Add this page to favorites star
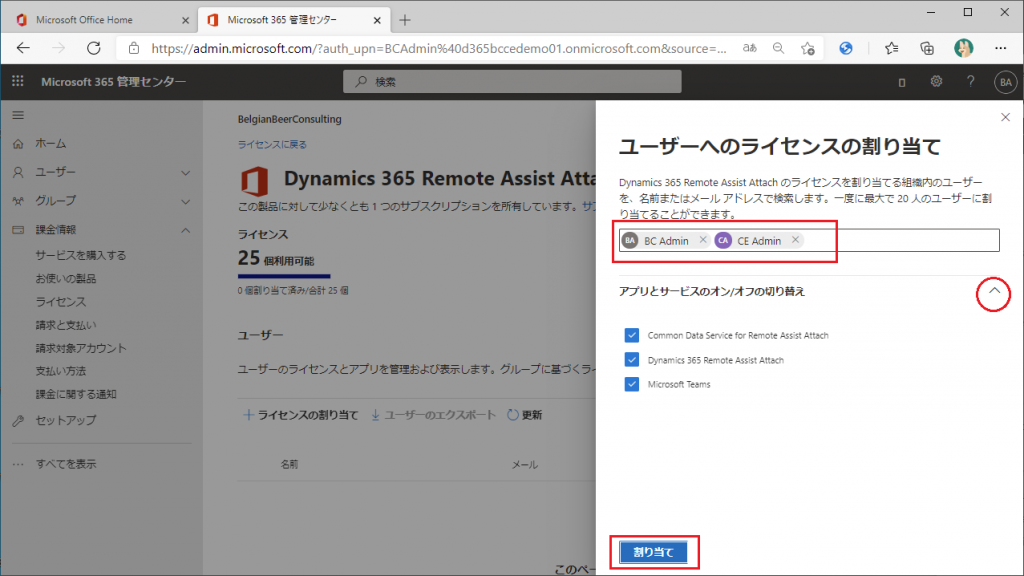Screen dimensions: 1024x576 click(808, 48)
